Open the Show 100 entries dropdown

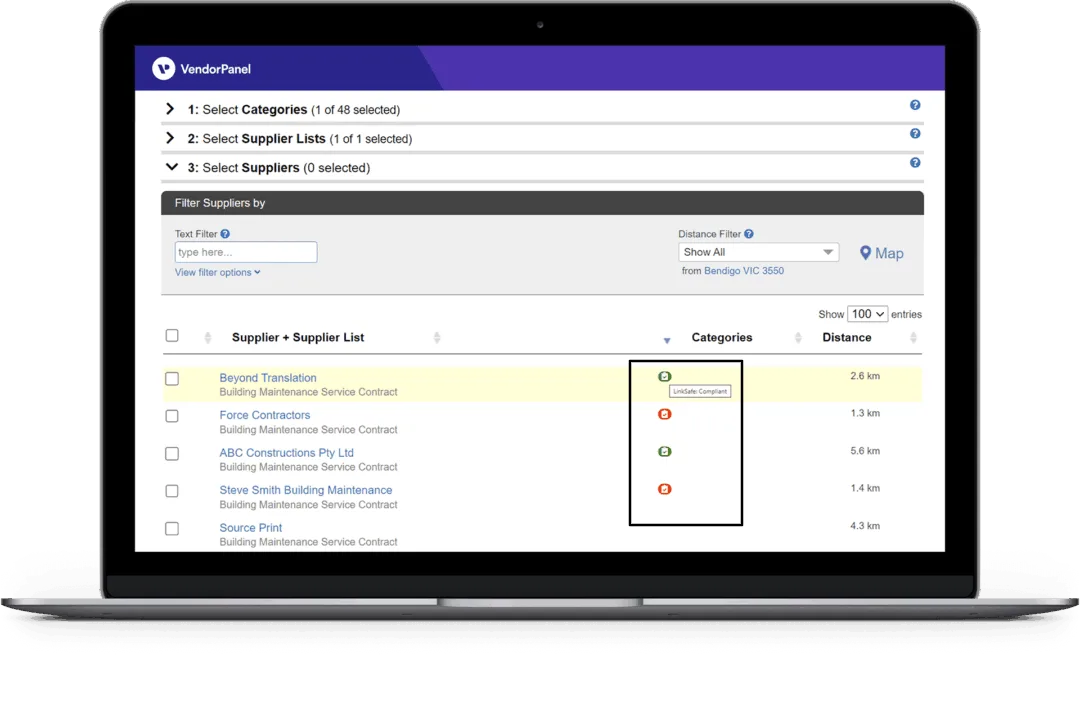point(867,314)
